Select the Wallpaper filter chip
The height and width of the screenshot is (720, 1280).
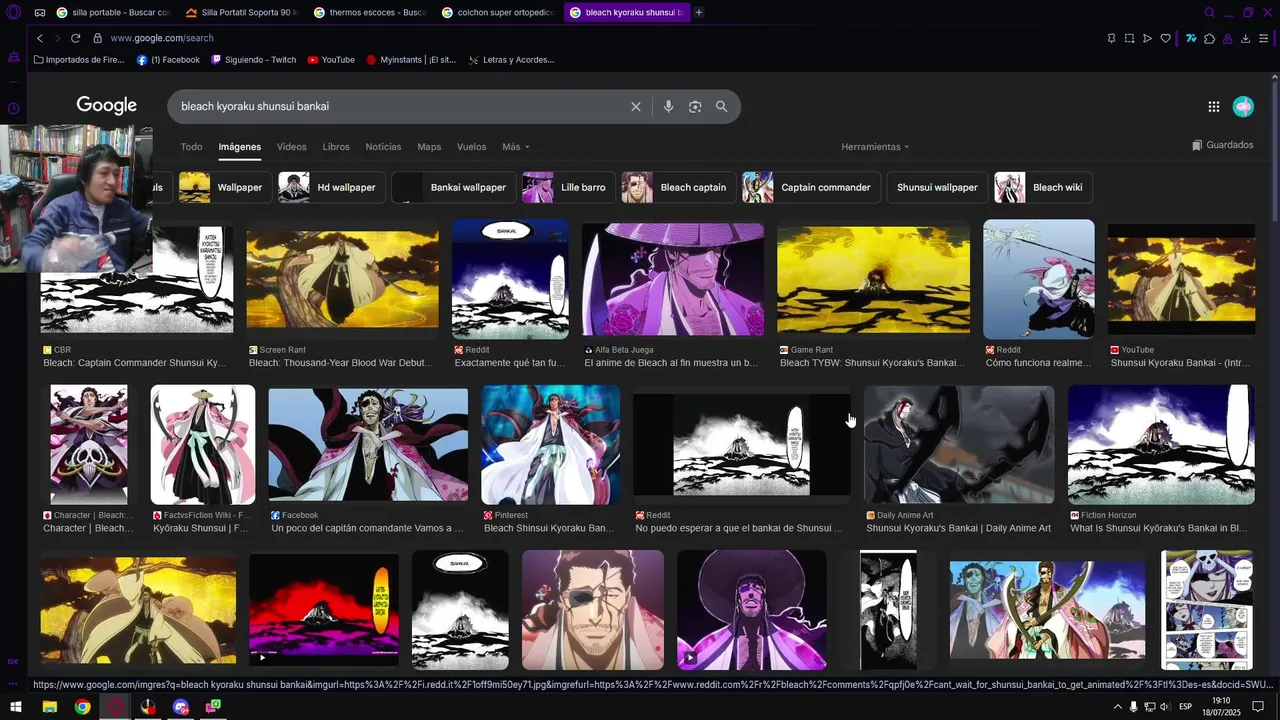pos(225,187)
